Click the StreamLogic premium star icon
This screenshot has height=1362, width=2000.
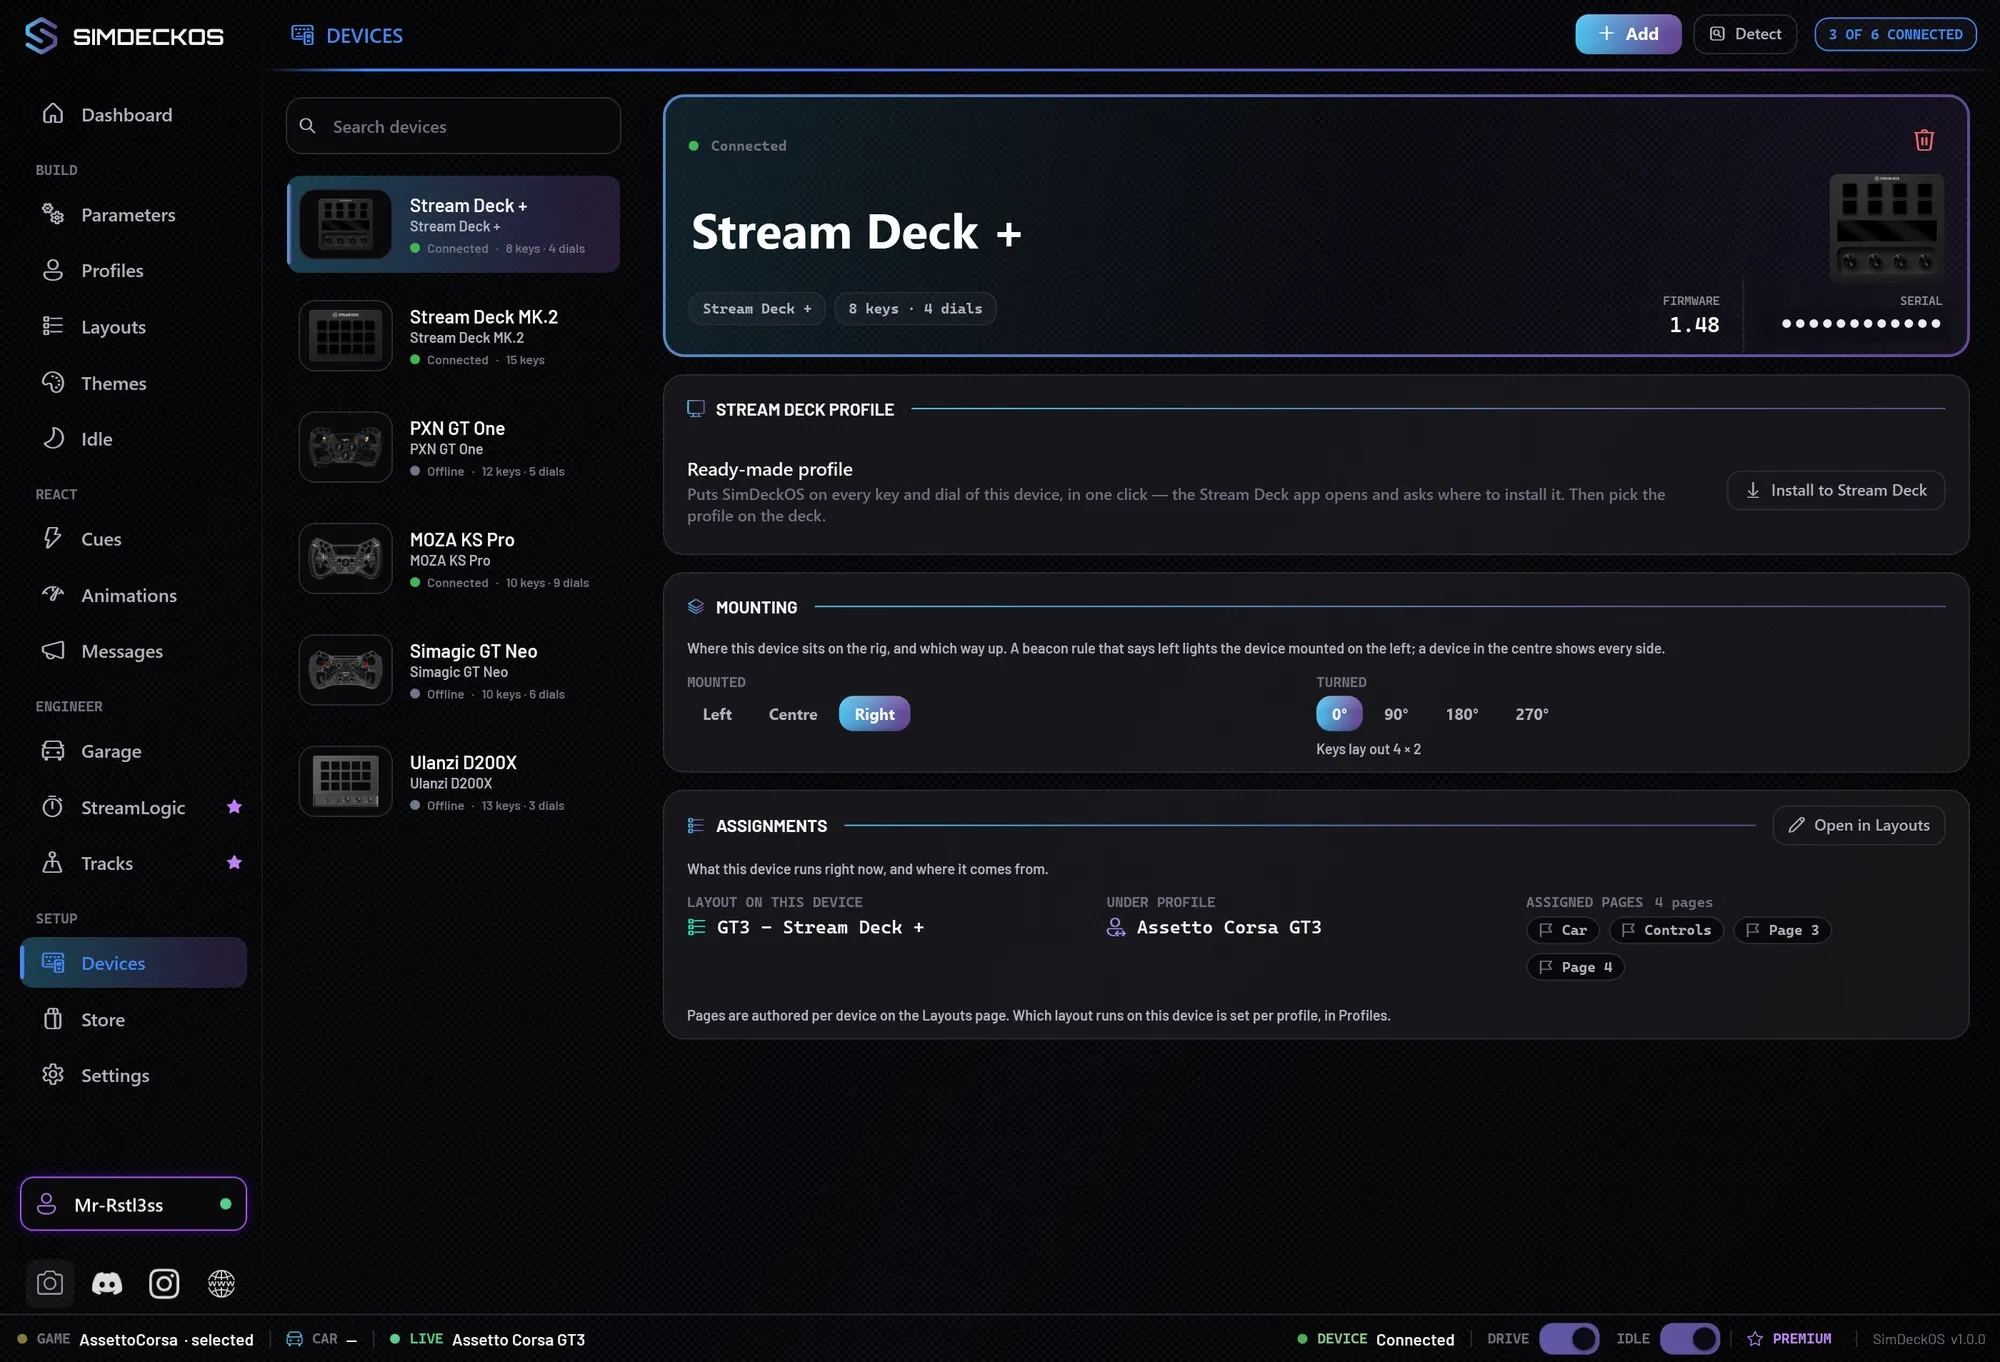234,807
